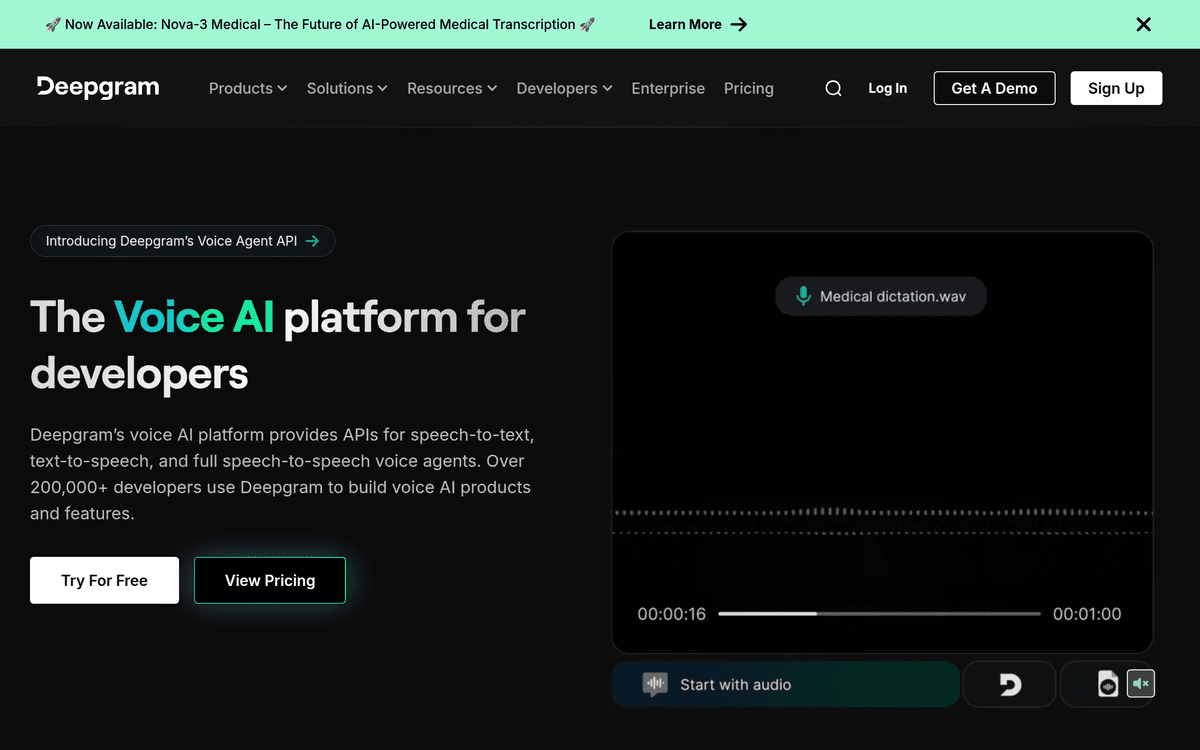The height and width of the screenshot is (750, 1200).
Task: Click the arrow in Voice Agent API badge
Action: click(313, 241)
